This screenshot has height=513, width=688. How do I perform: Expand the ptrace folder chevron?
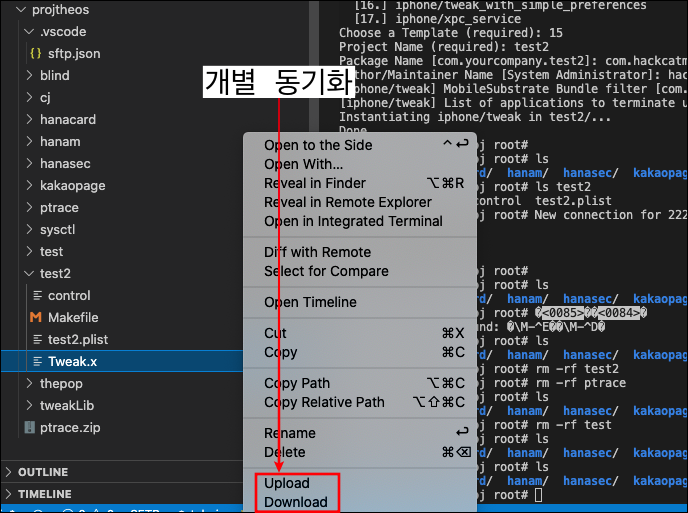(x=29, y=207)
